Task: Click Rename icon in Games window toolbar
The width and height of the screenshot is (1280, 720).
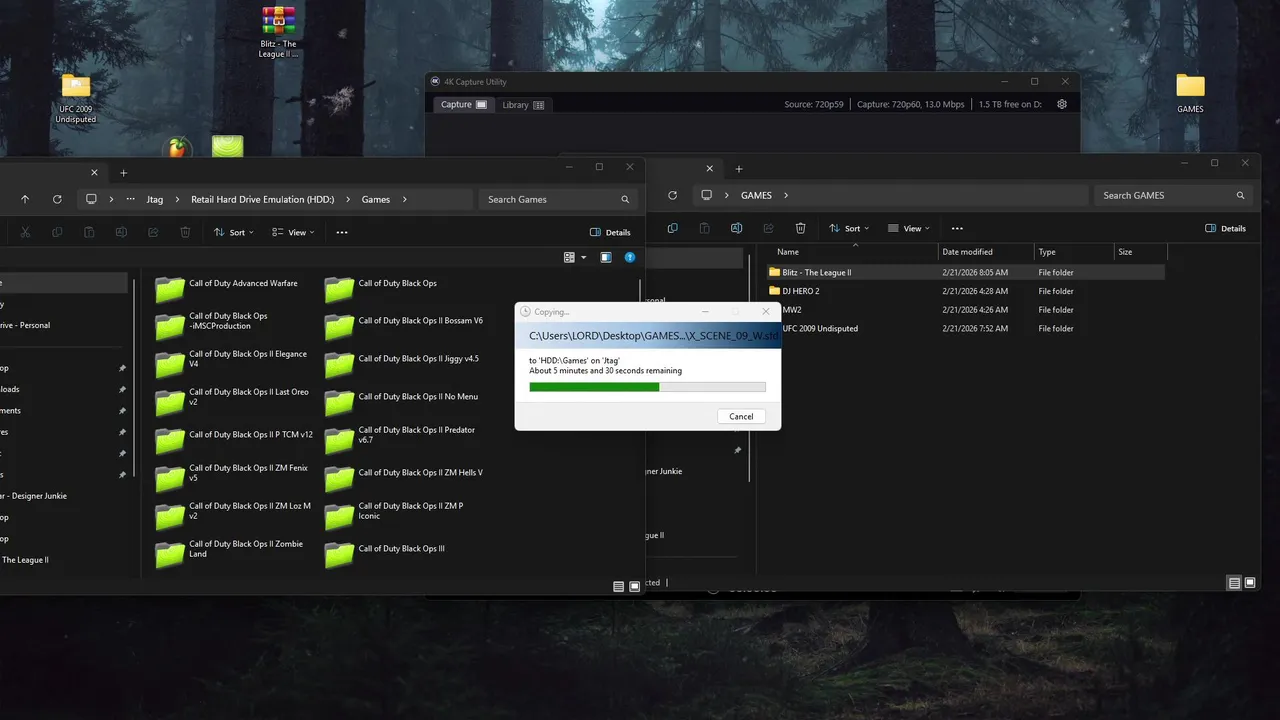Action: tap(121, 232)
